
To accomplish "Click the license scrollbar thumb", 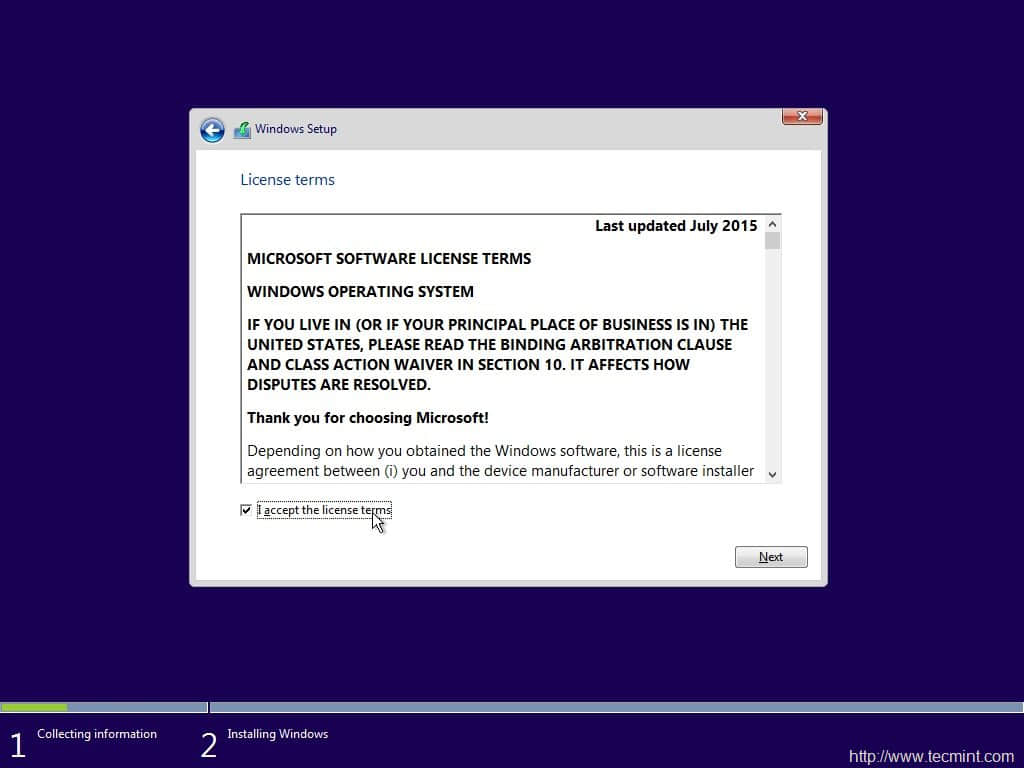I will point(773,241).
